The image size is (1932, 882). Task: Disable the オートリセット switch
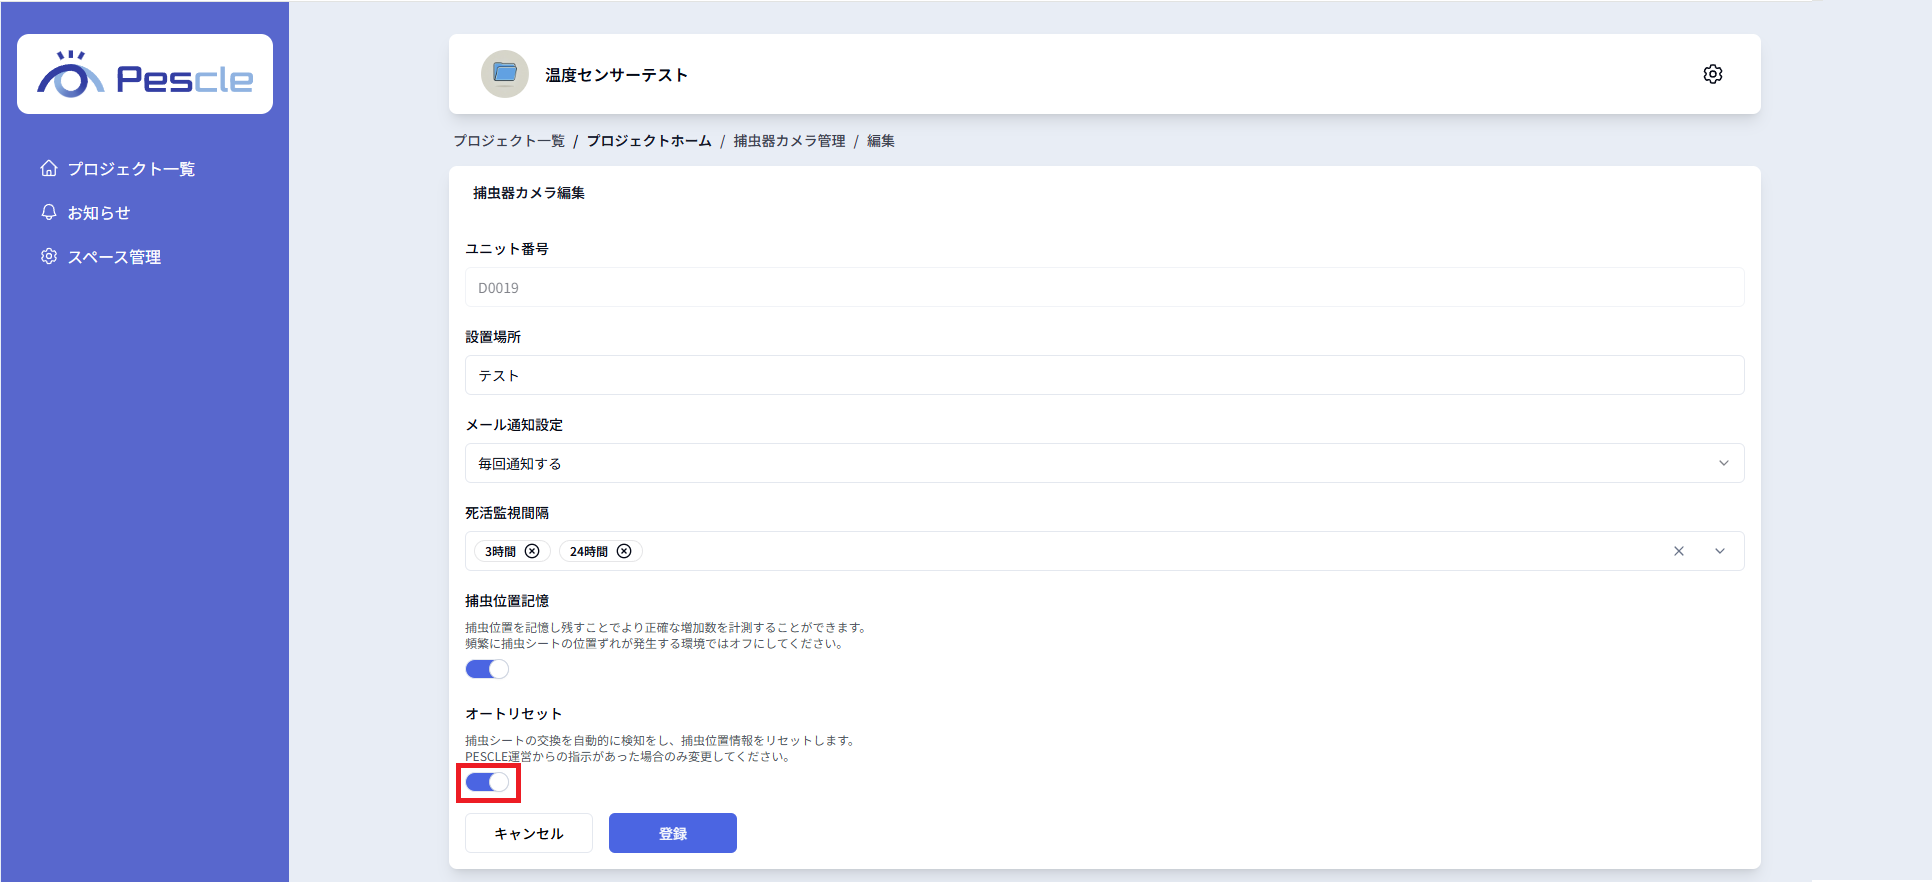coord(487,782)
